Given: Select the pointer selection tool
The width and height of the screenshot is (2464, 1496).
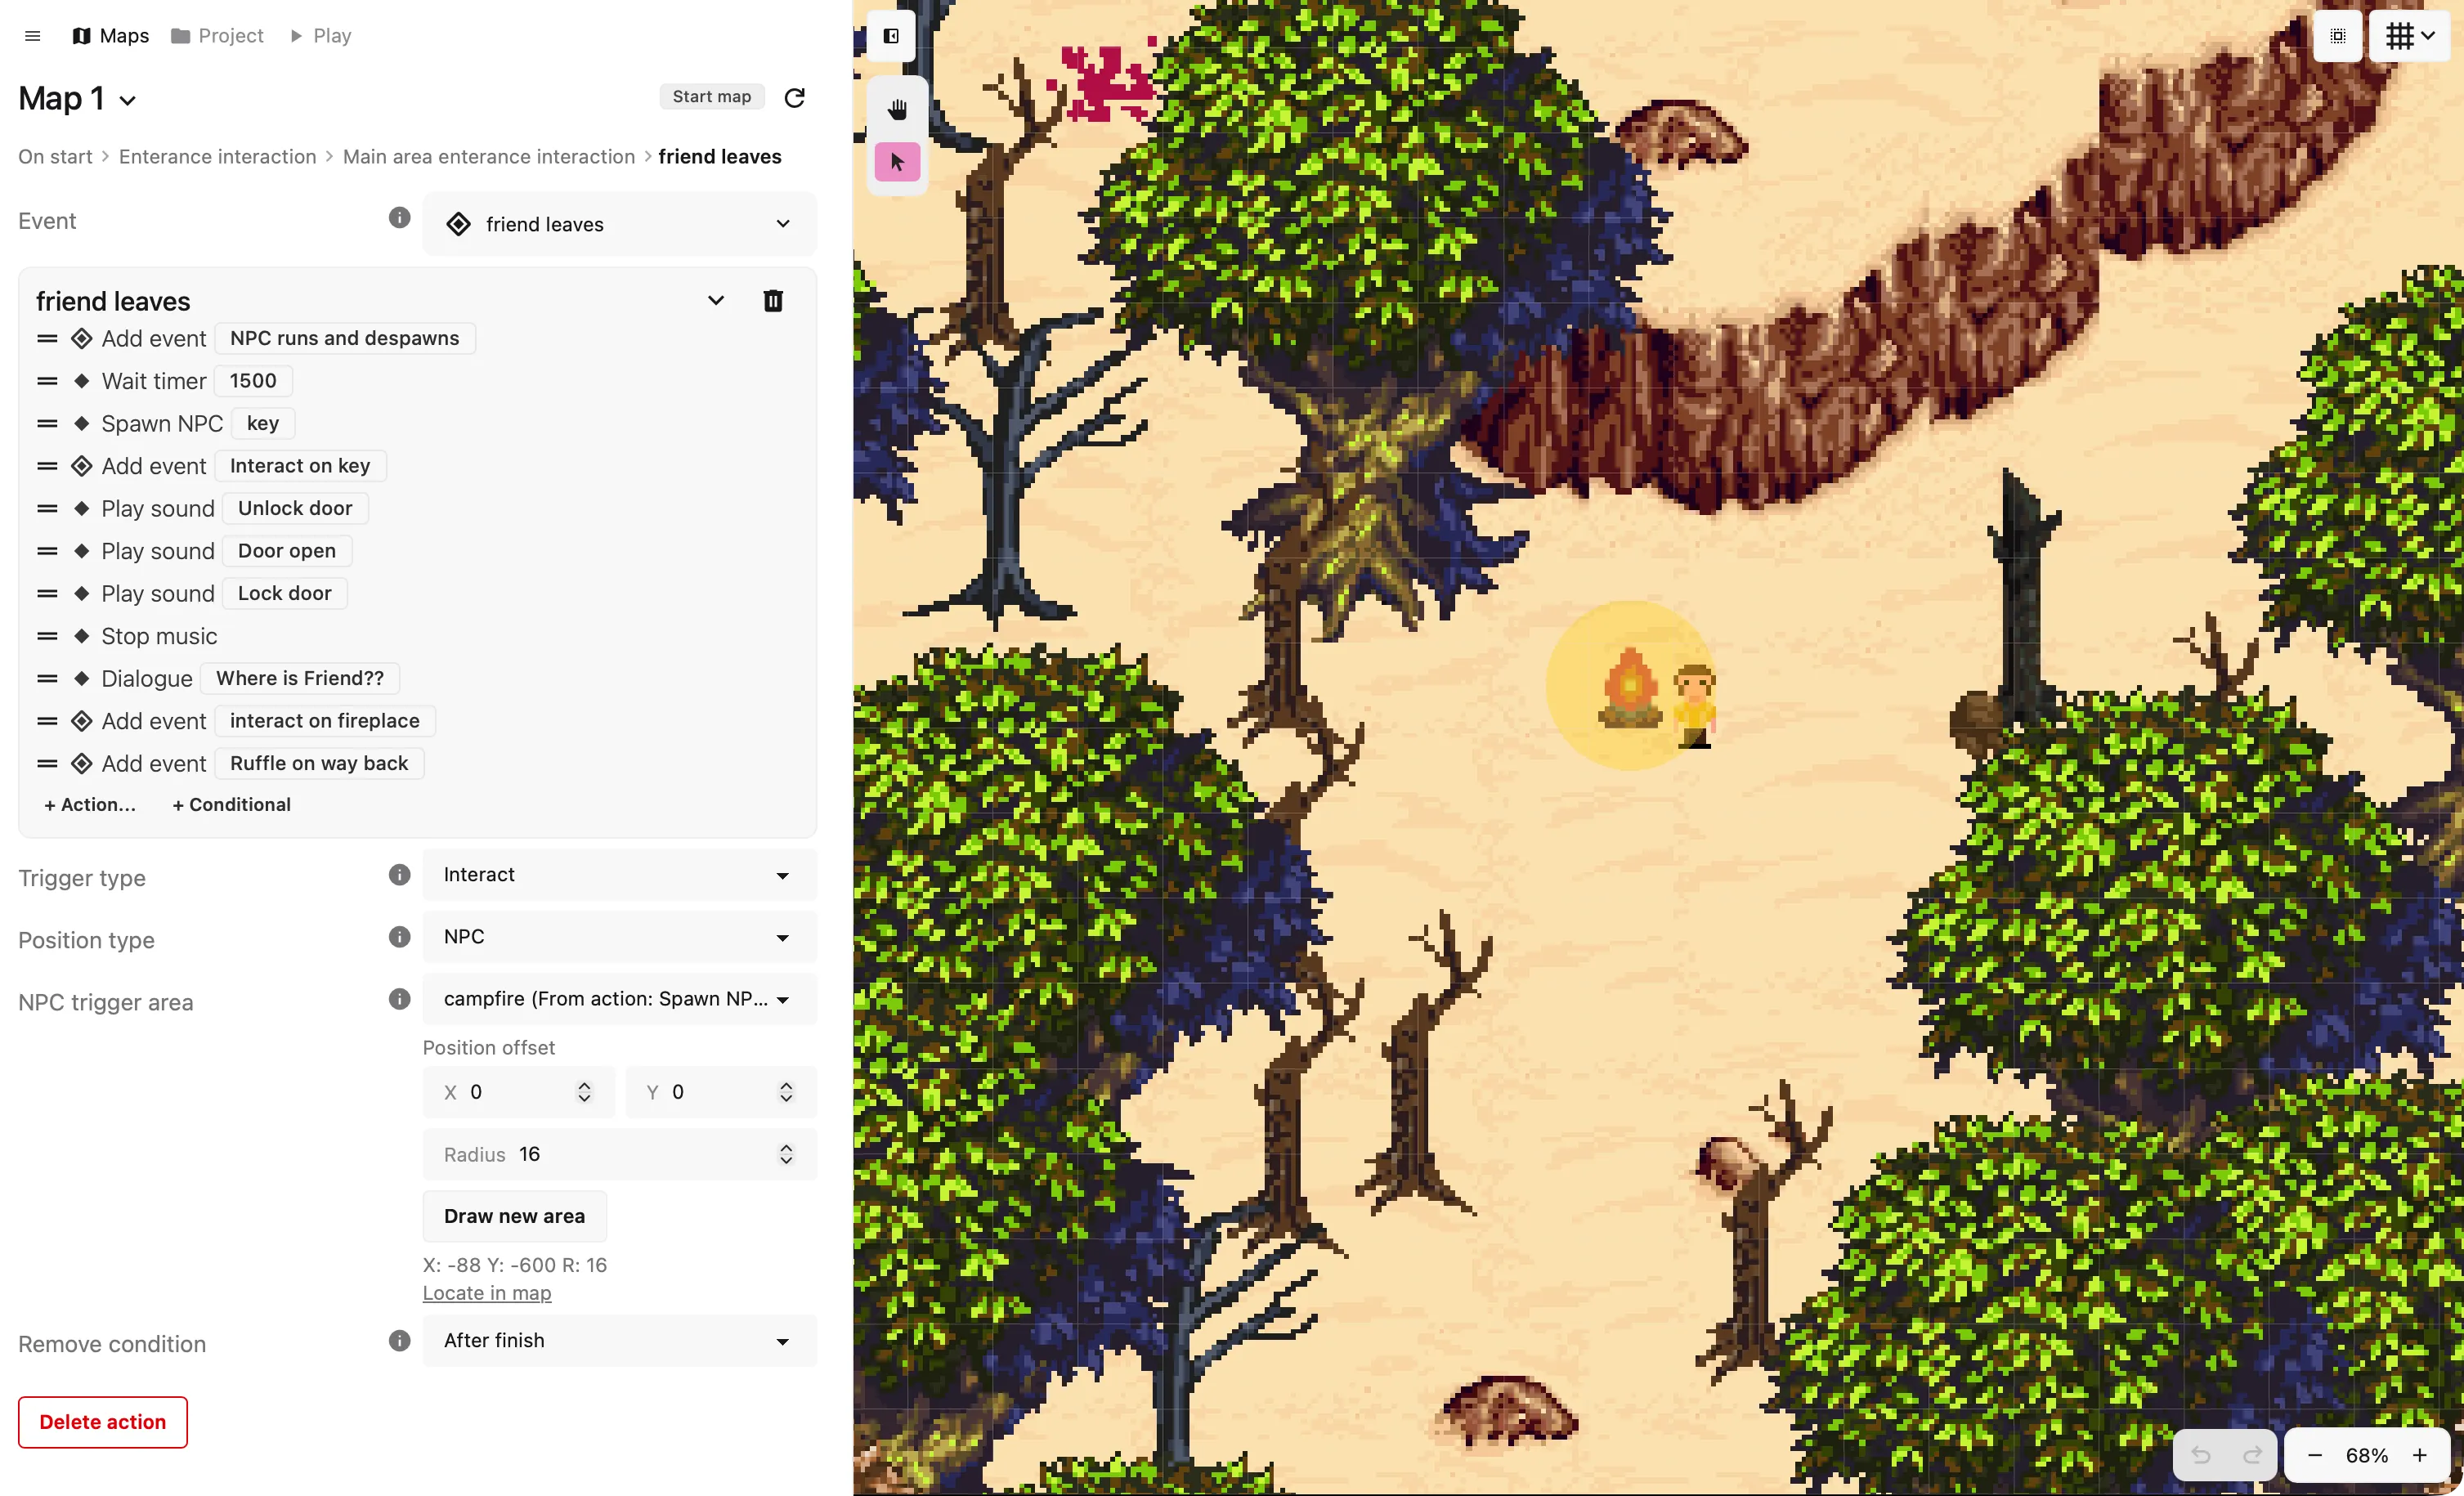Looking at the screenshot, I should 896,161.
